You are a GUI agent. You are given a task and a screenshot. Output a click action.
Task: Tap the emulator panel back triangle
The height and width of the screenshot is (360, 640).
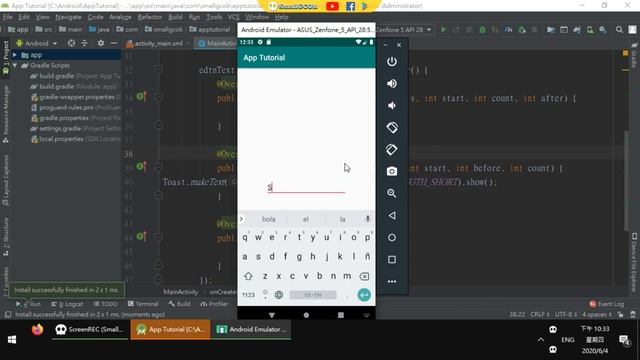click(x=392, y=216)
